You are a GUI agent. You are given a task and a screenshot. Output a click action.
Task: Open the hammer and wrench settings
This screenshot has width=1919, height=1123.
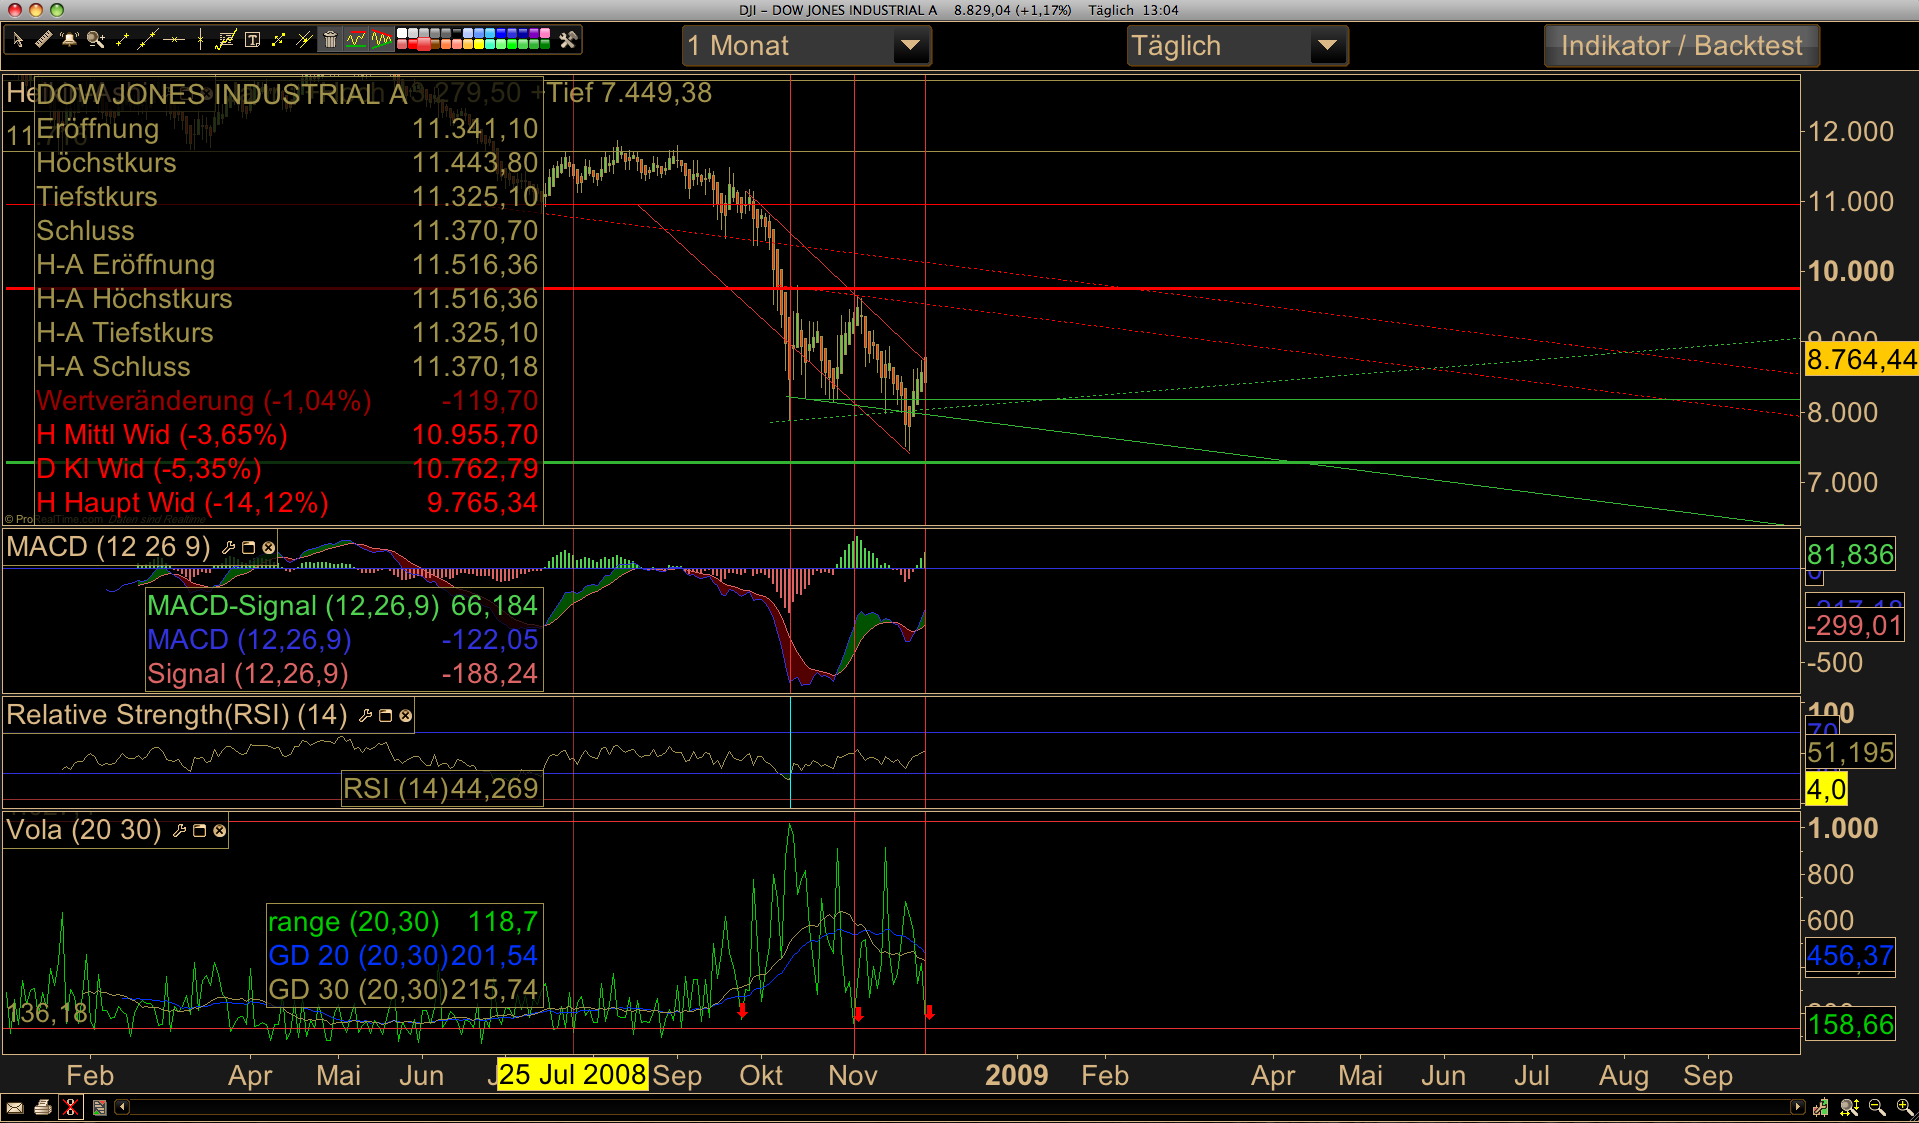click(568, 40)
